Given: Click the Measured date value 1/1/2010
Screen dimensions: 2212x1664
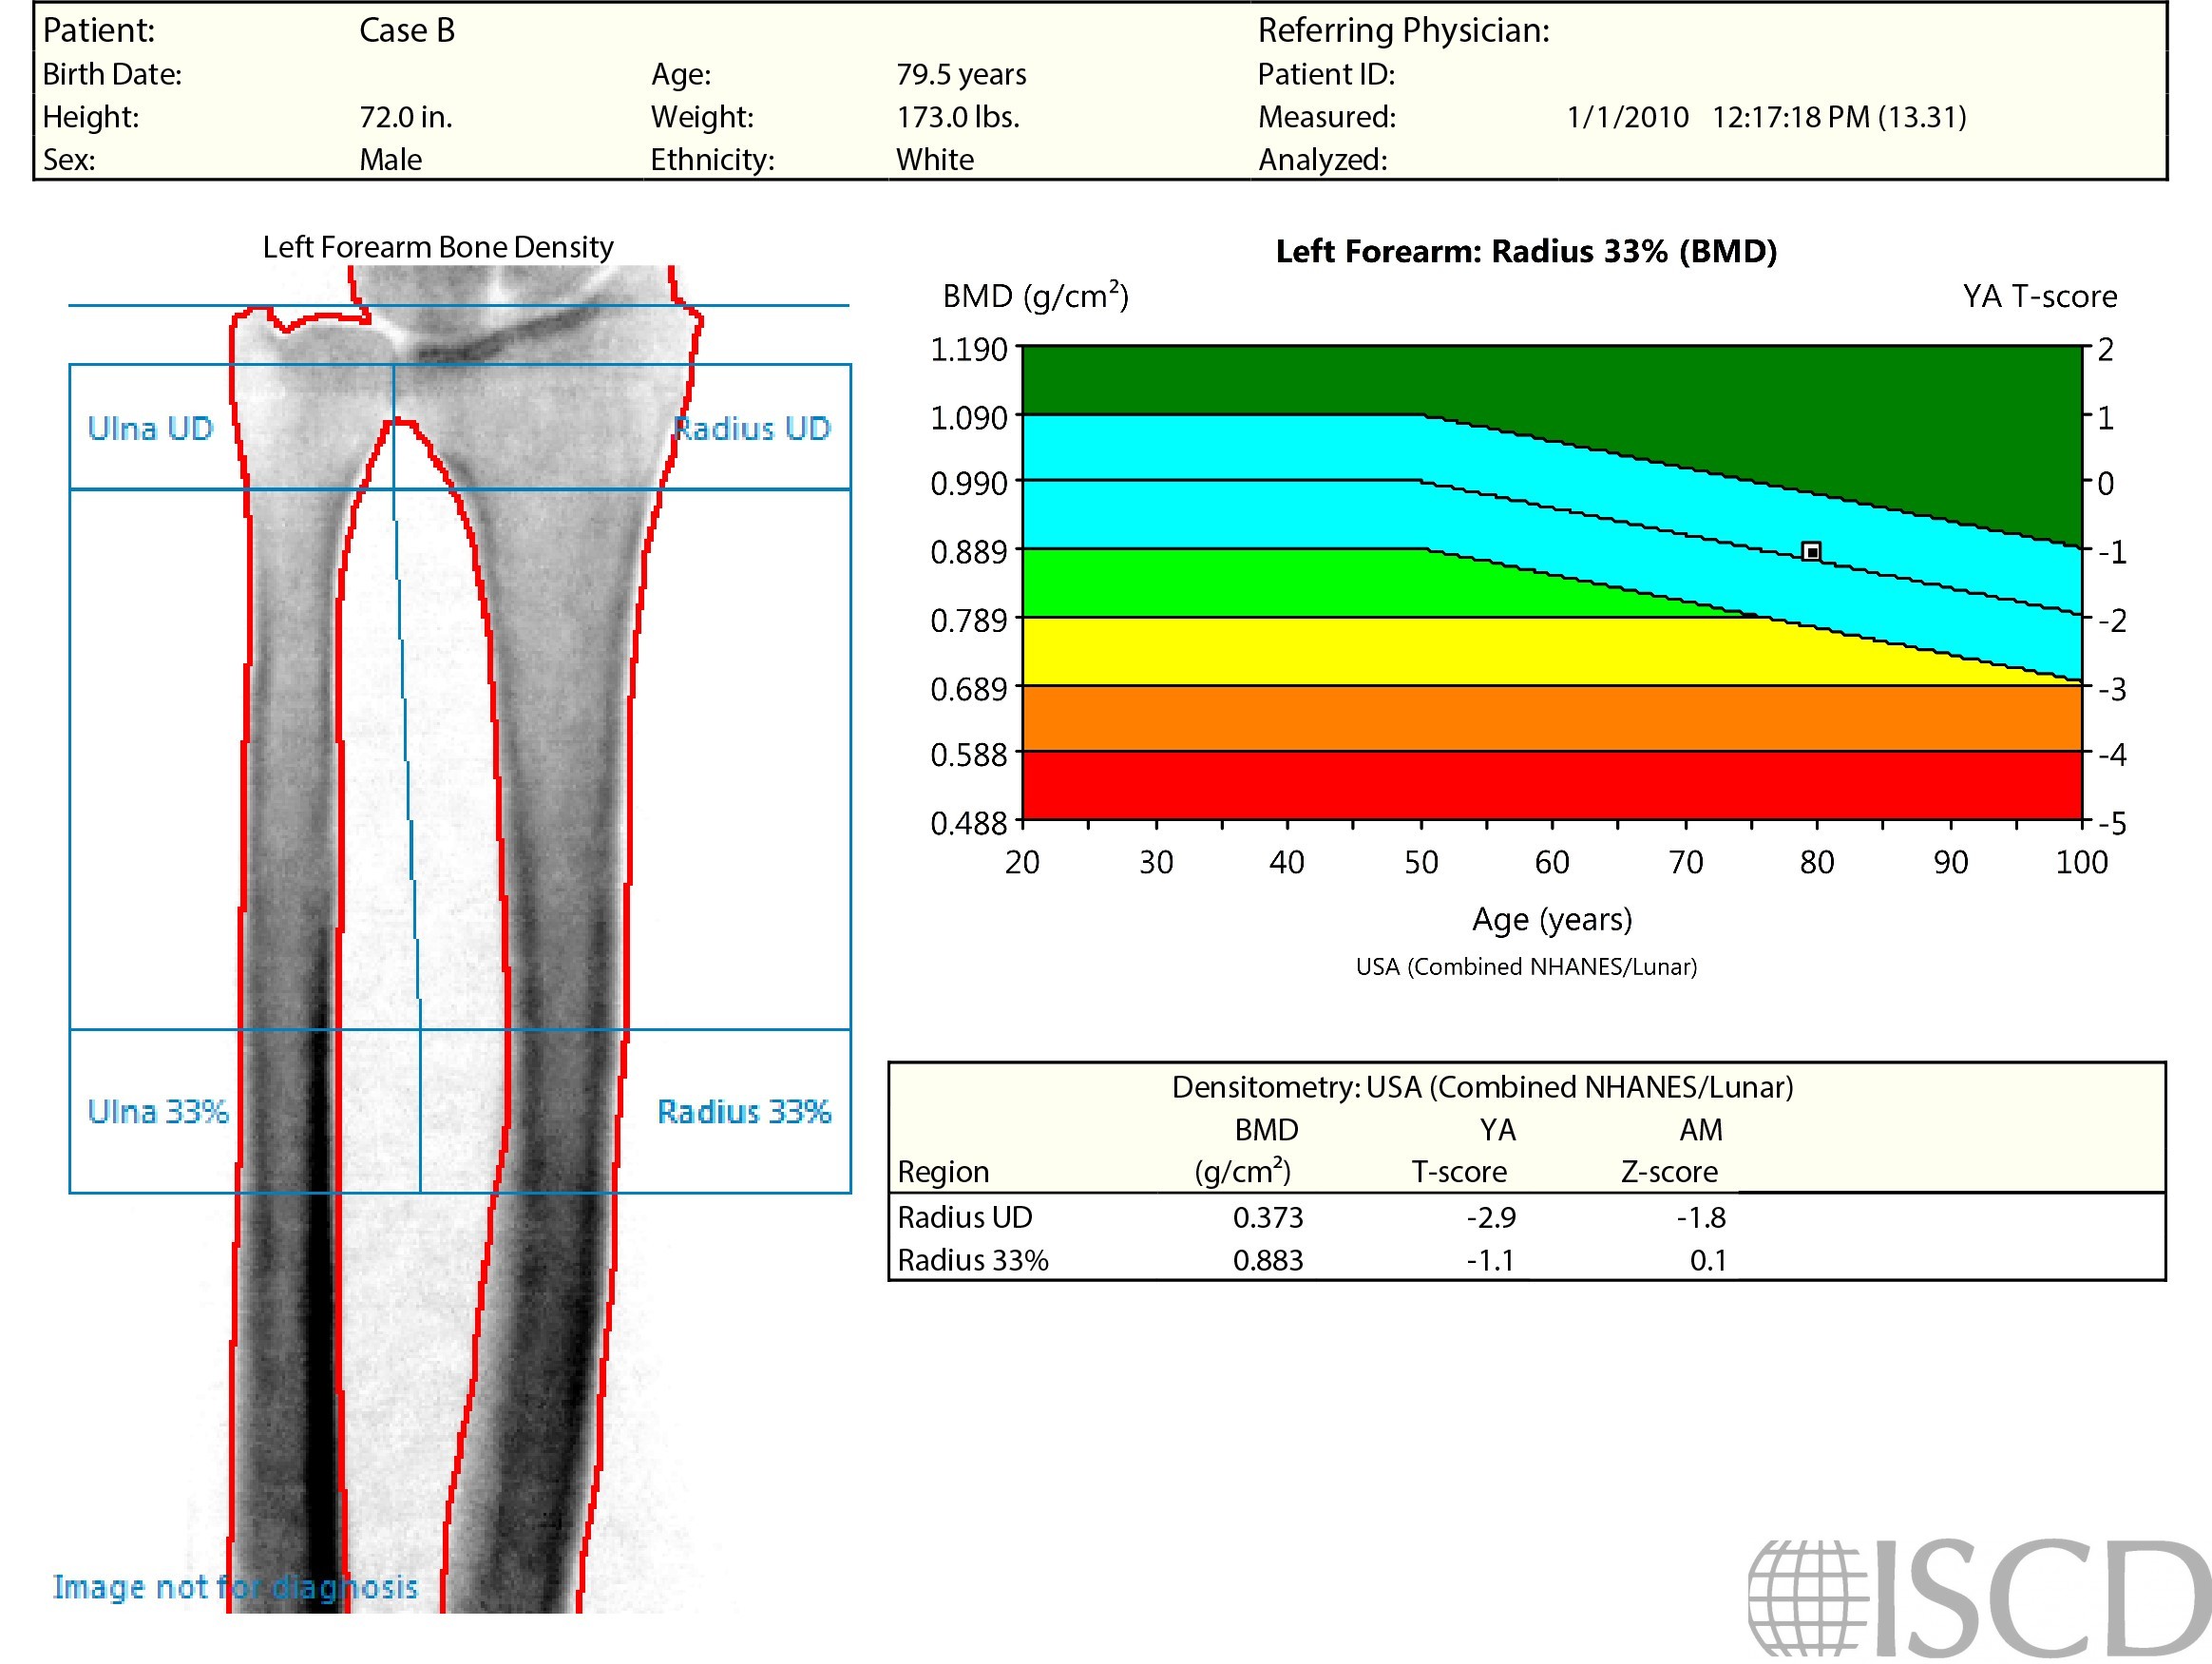Looking at the screenshot, I should pyautogui.click(x=1627, y=117).
